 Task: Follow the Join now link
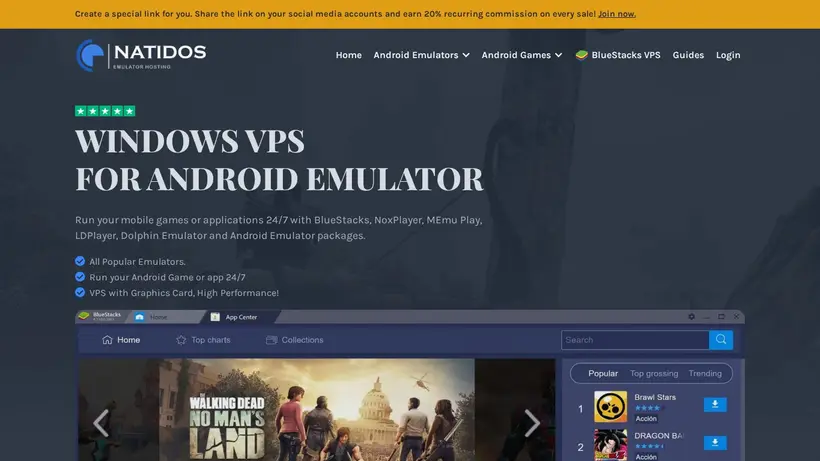(x=617, y=14)
